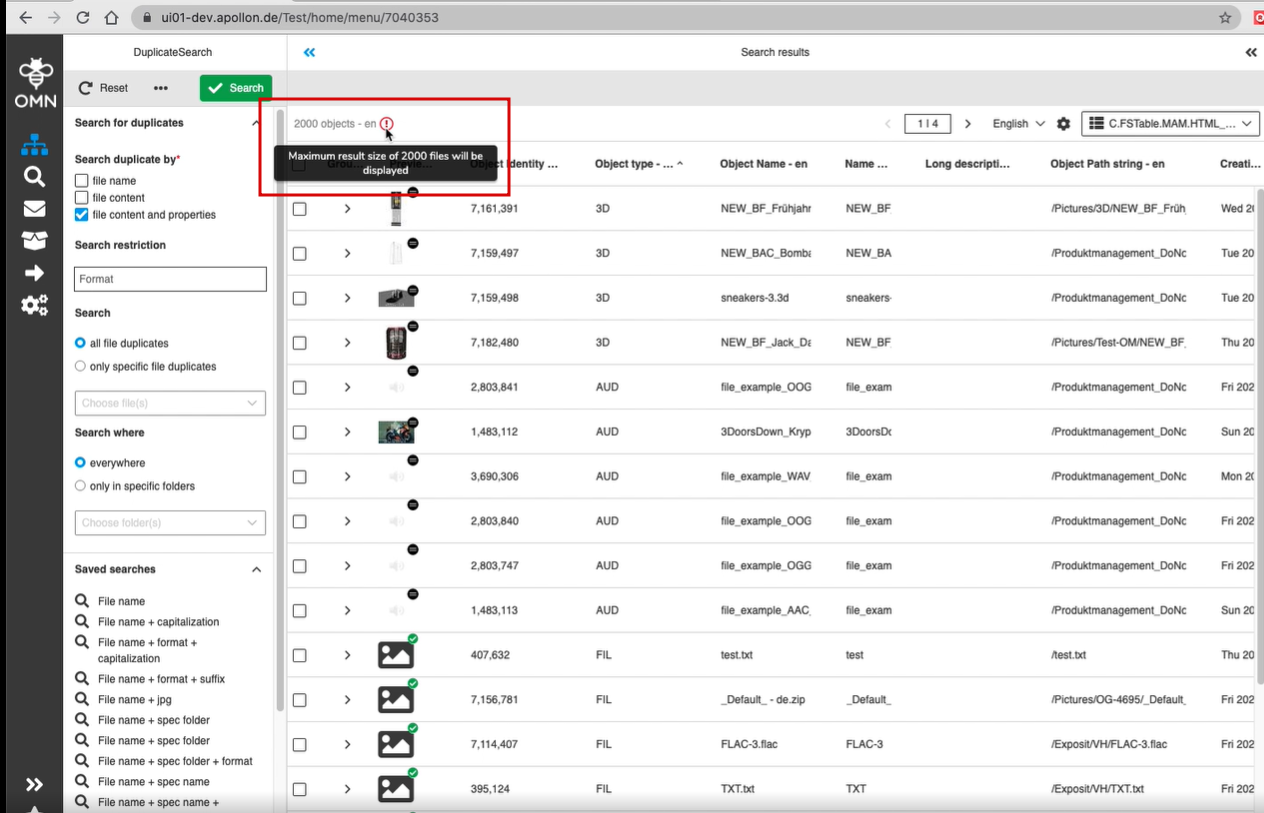Screen dimensions: 1264x813
Task: Enable the 'file name' search checkbox
Action: click(81, 182)
